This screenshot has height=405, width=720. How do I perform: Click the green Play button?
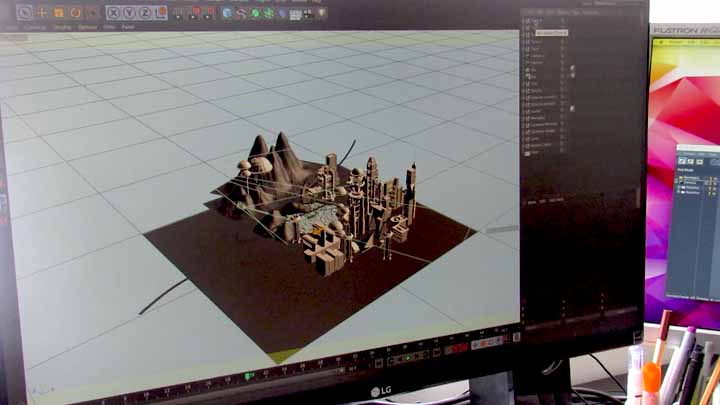(408, 357)
